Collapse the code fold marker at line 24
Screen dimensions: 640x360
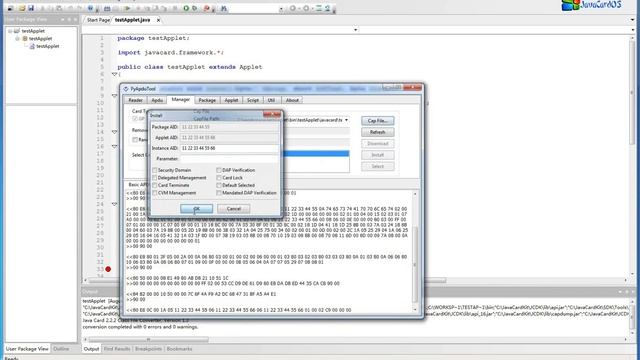coord(114,204)
